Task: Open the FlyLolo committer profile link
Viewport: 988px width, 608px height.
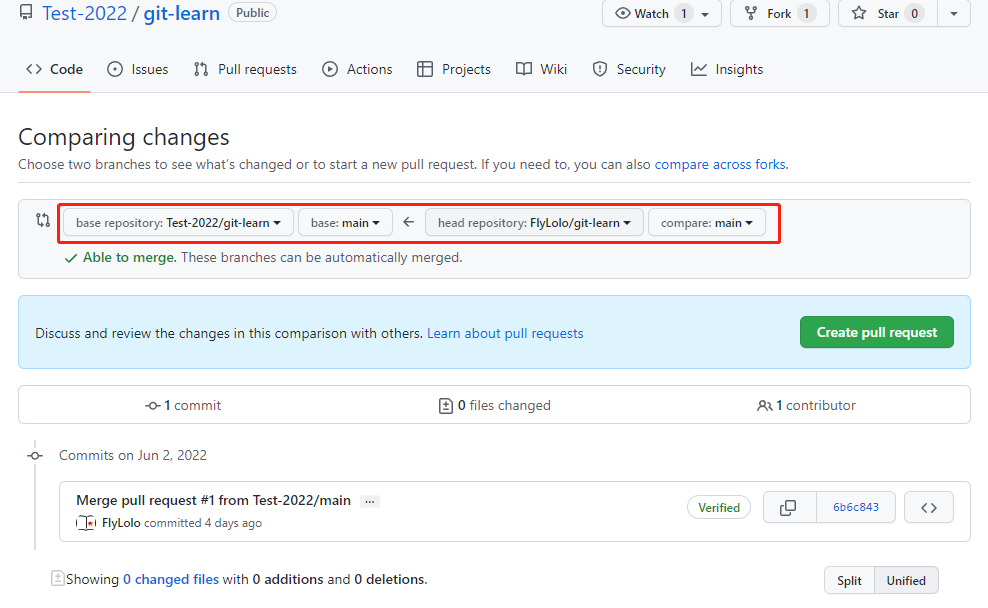Action: click(x=121, y=523)
